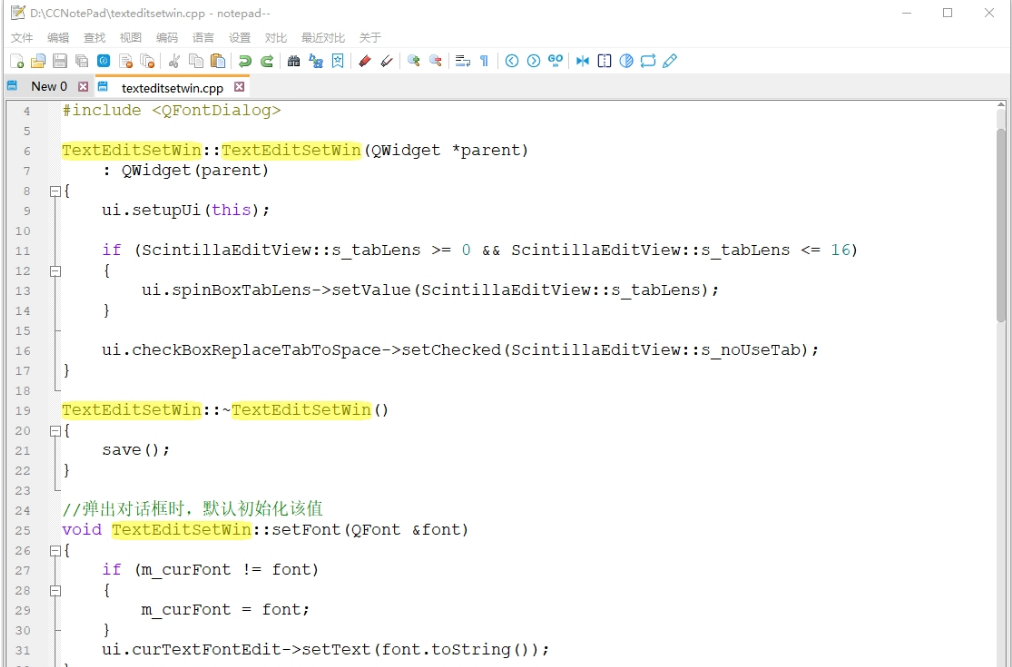Open the 设置 menu
Image resolution: width=1012 pixels, height=667 pixels.
point(240,37)
